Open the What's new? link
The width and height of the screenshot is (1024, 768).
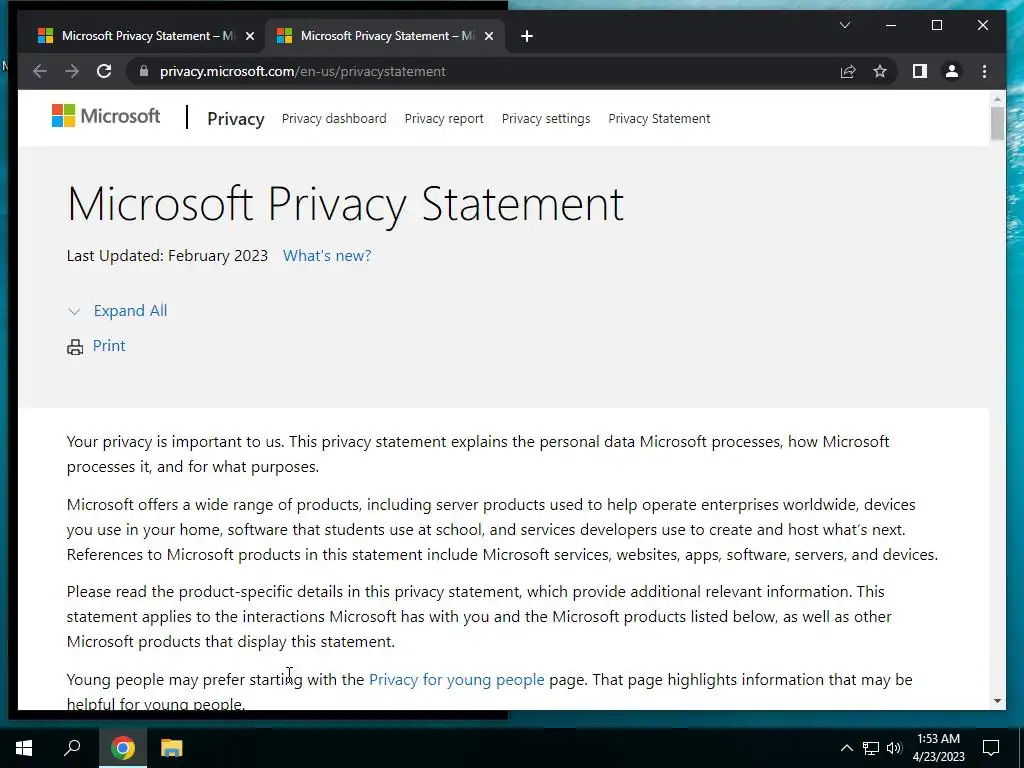point(327,255)
